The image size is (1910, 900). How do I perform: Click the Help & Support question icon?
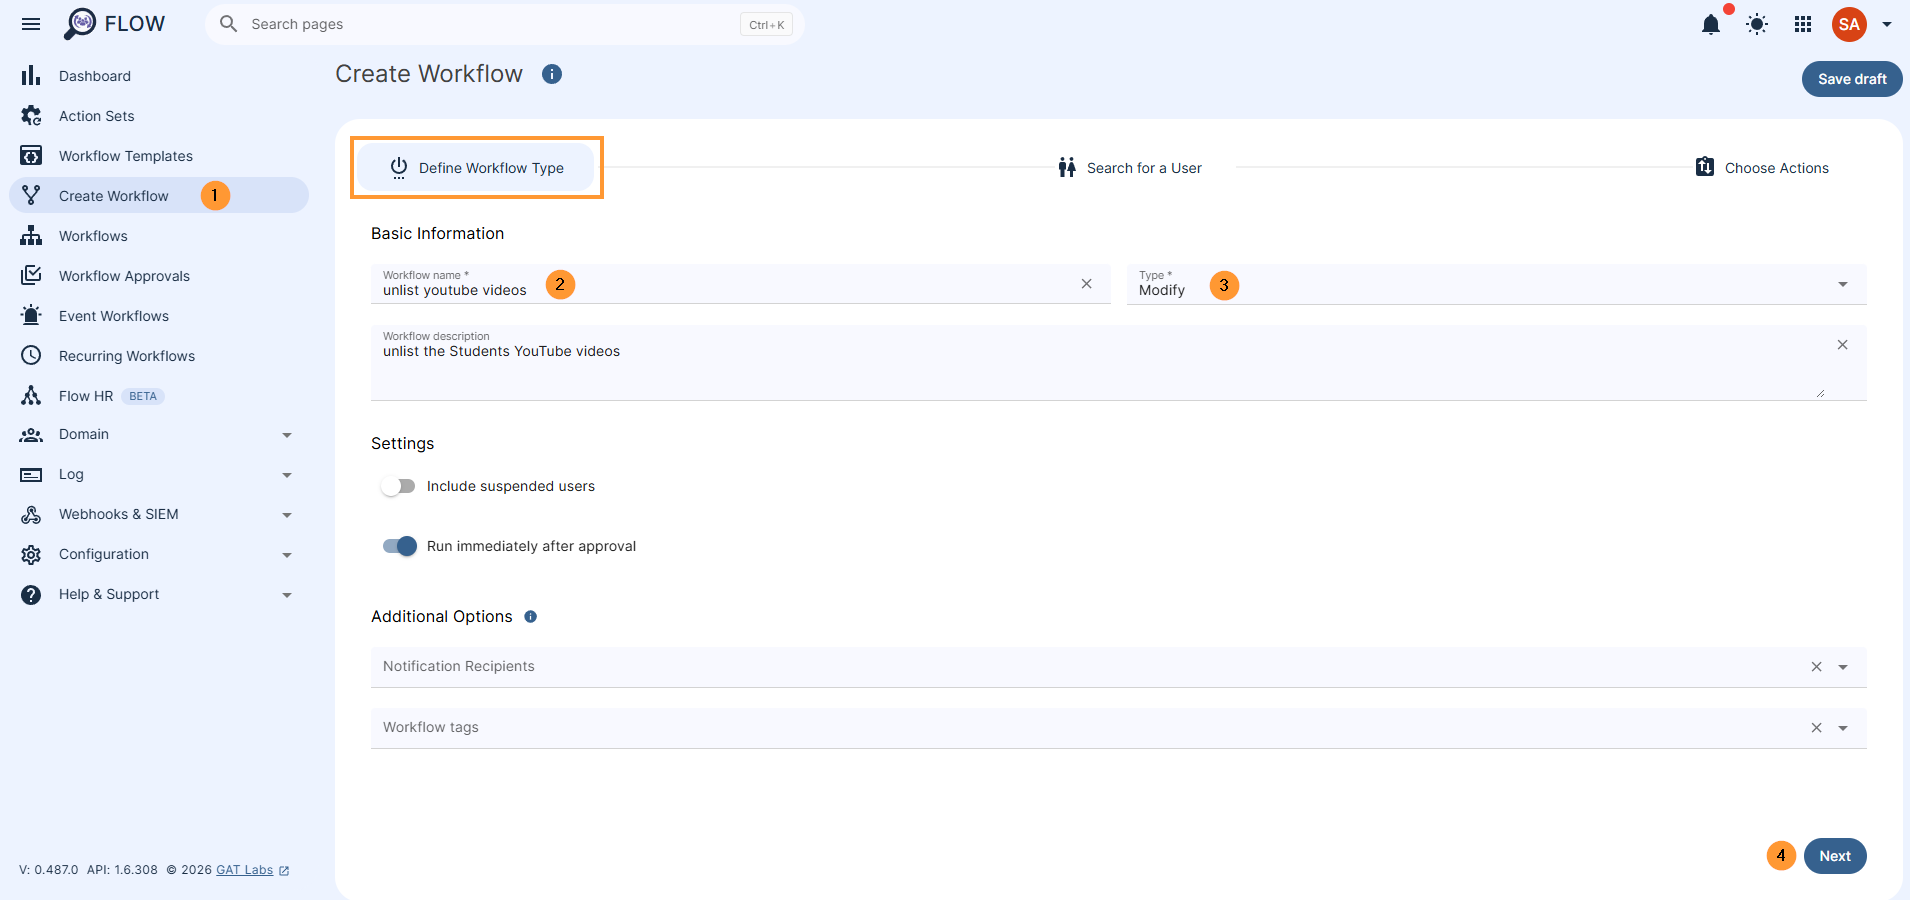31,595
